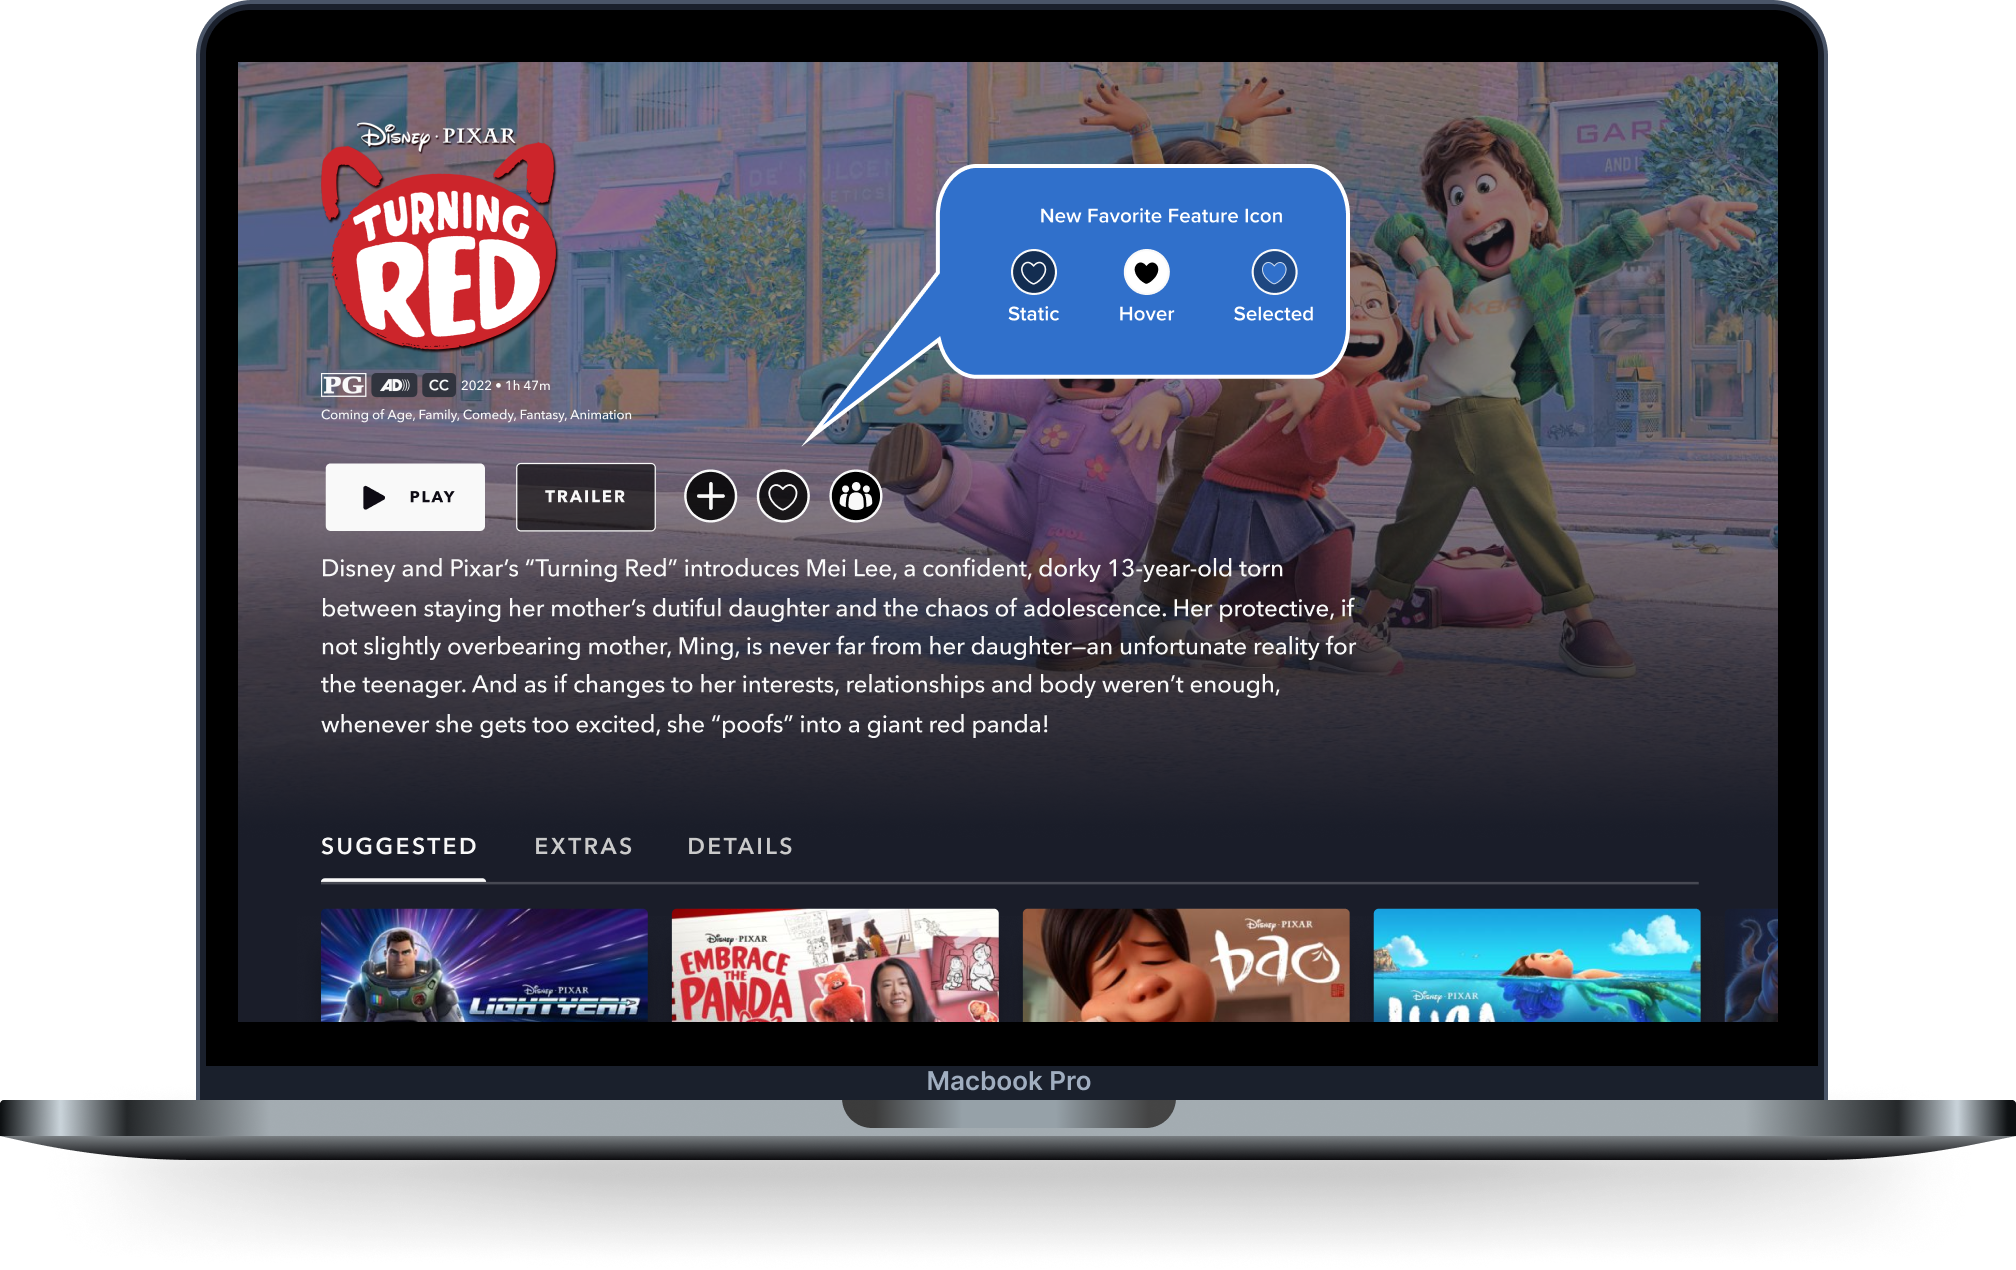Add to watchlist with plus icon

[710, 496]
